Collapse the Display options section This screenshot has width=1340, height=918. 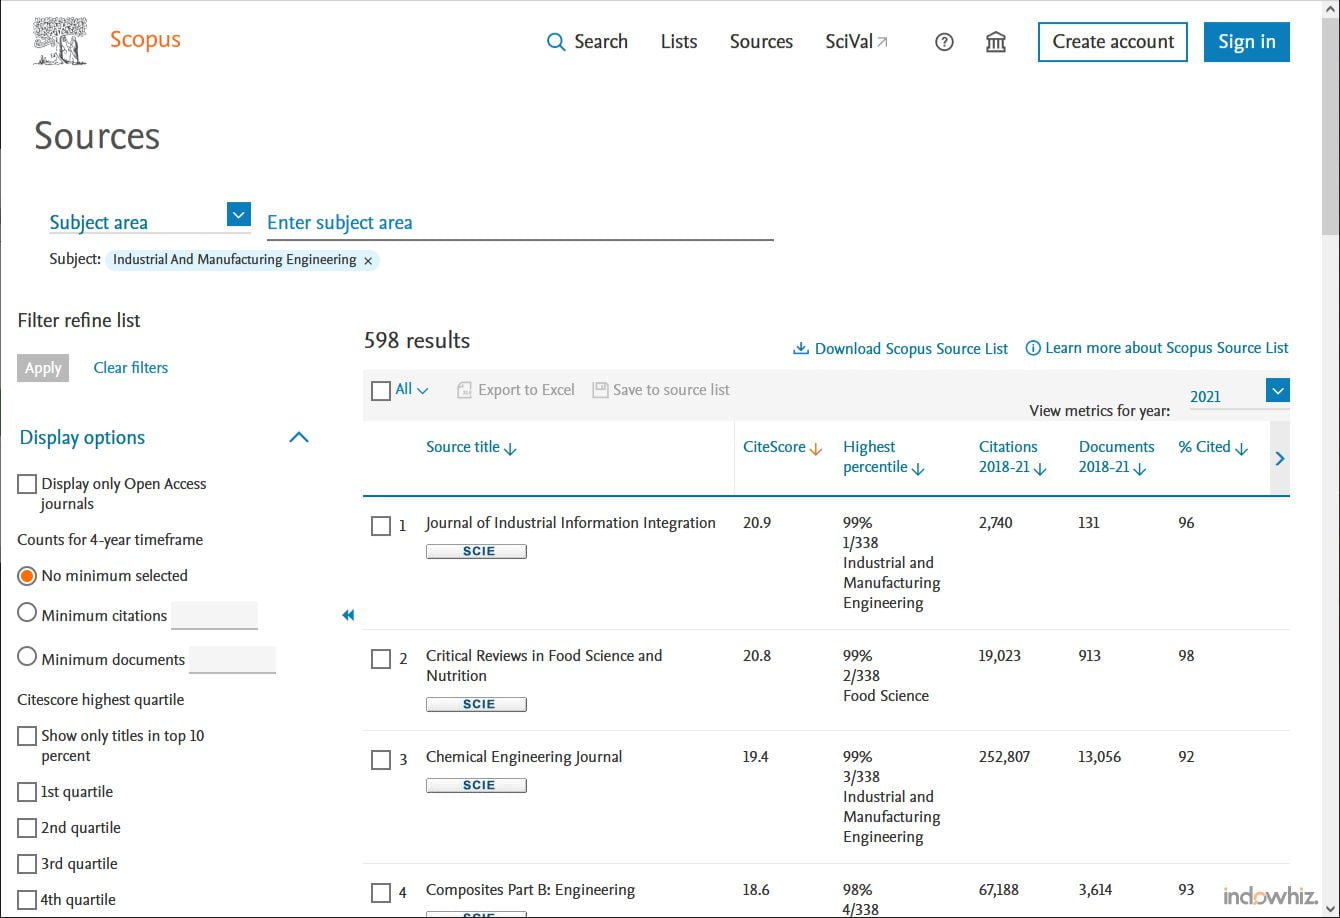tap(299, 437)
